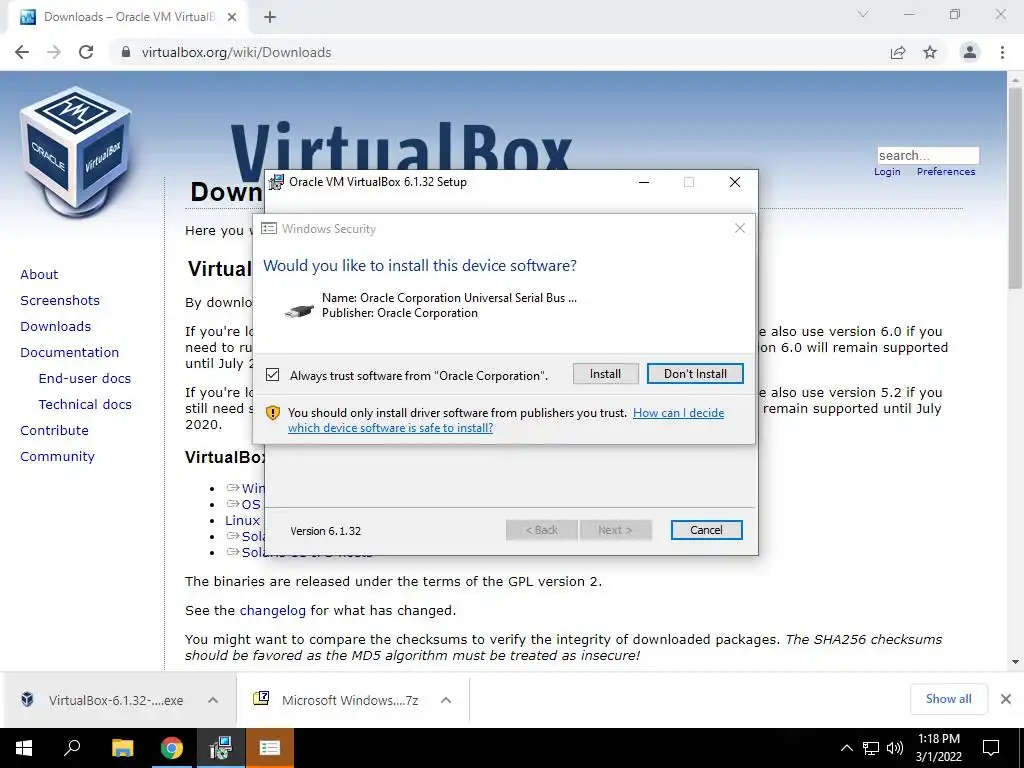Go back in Chrome browser
This screenshot has height=768, width=1024.
[x=22, y=52]
